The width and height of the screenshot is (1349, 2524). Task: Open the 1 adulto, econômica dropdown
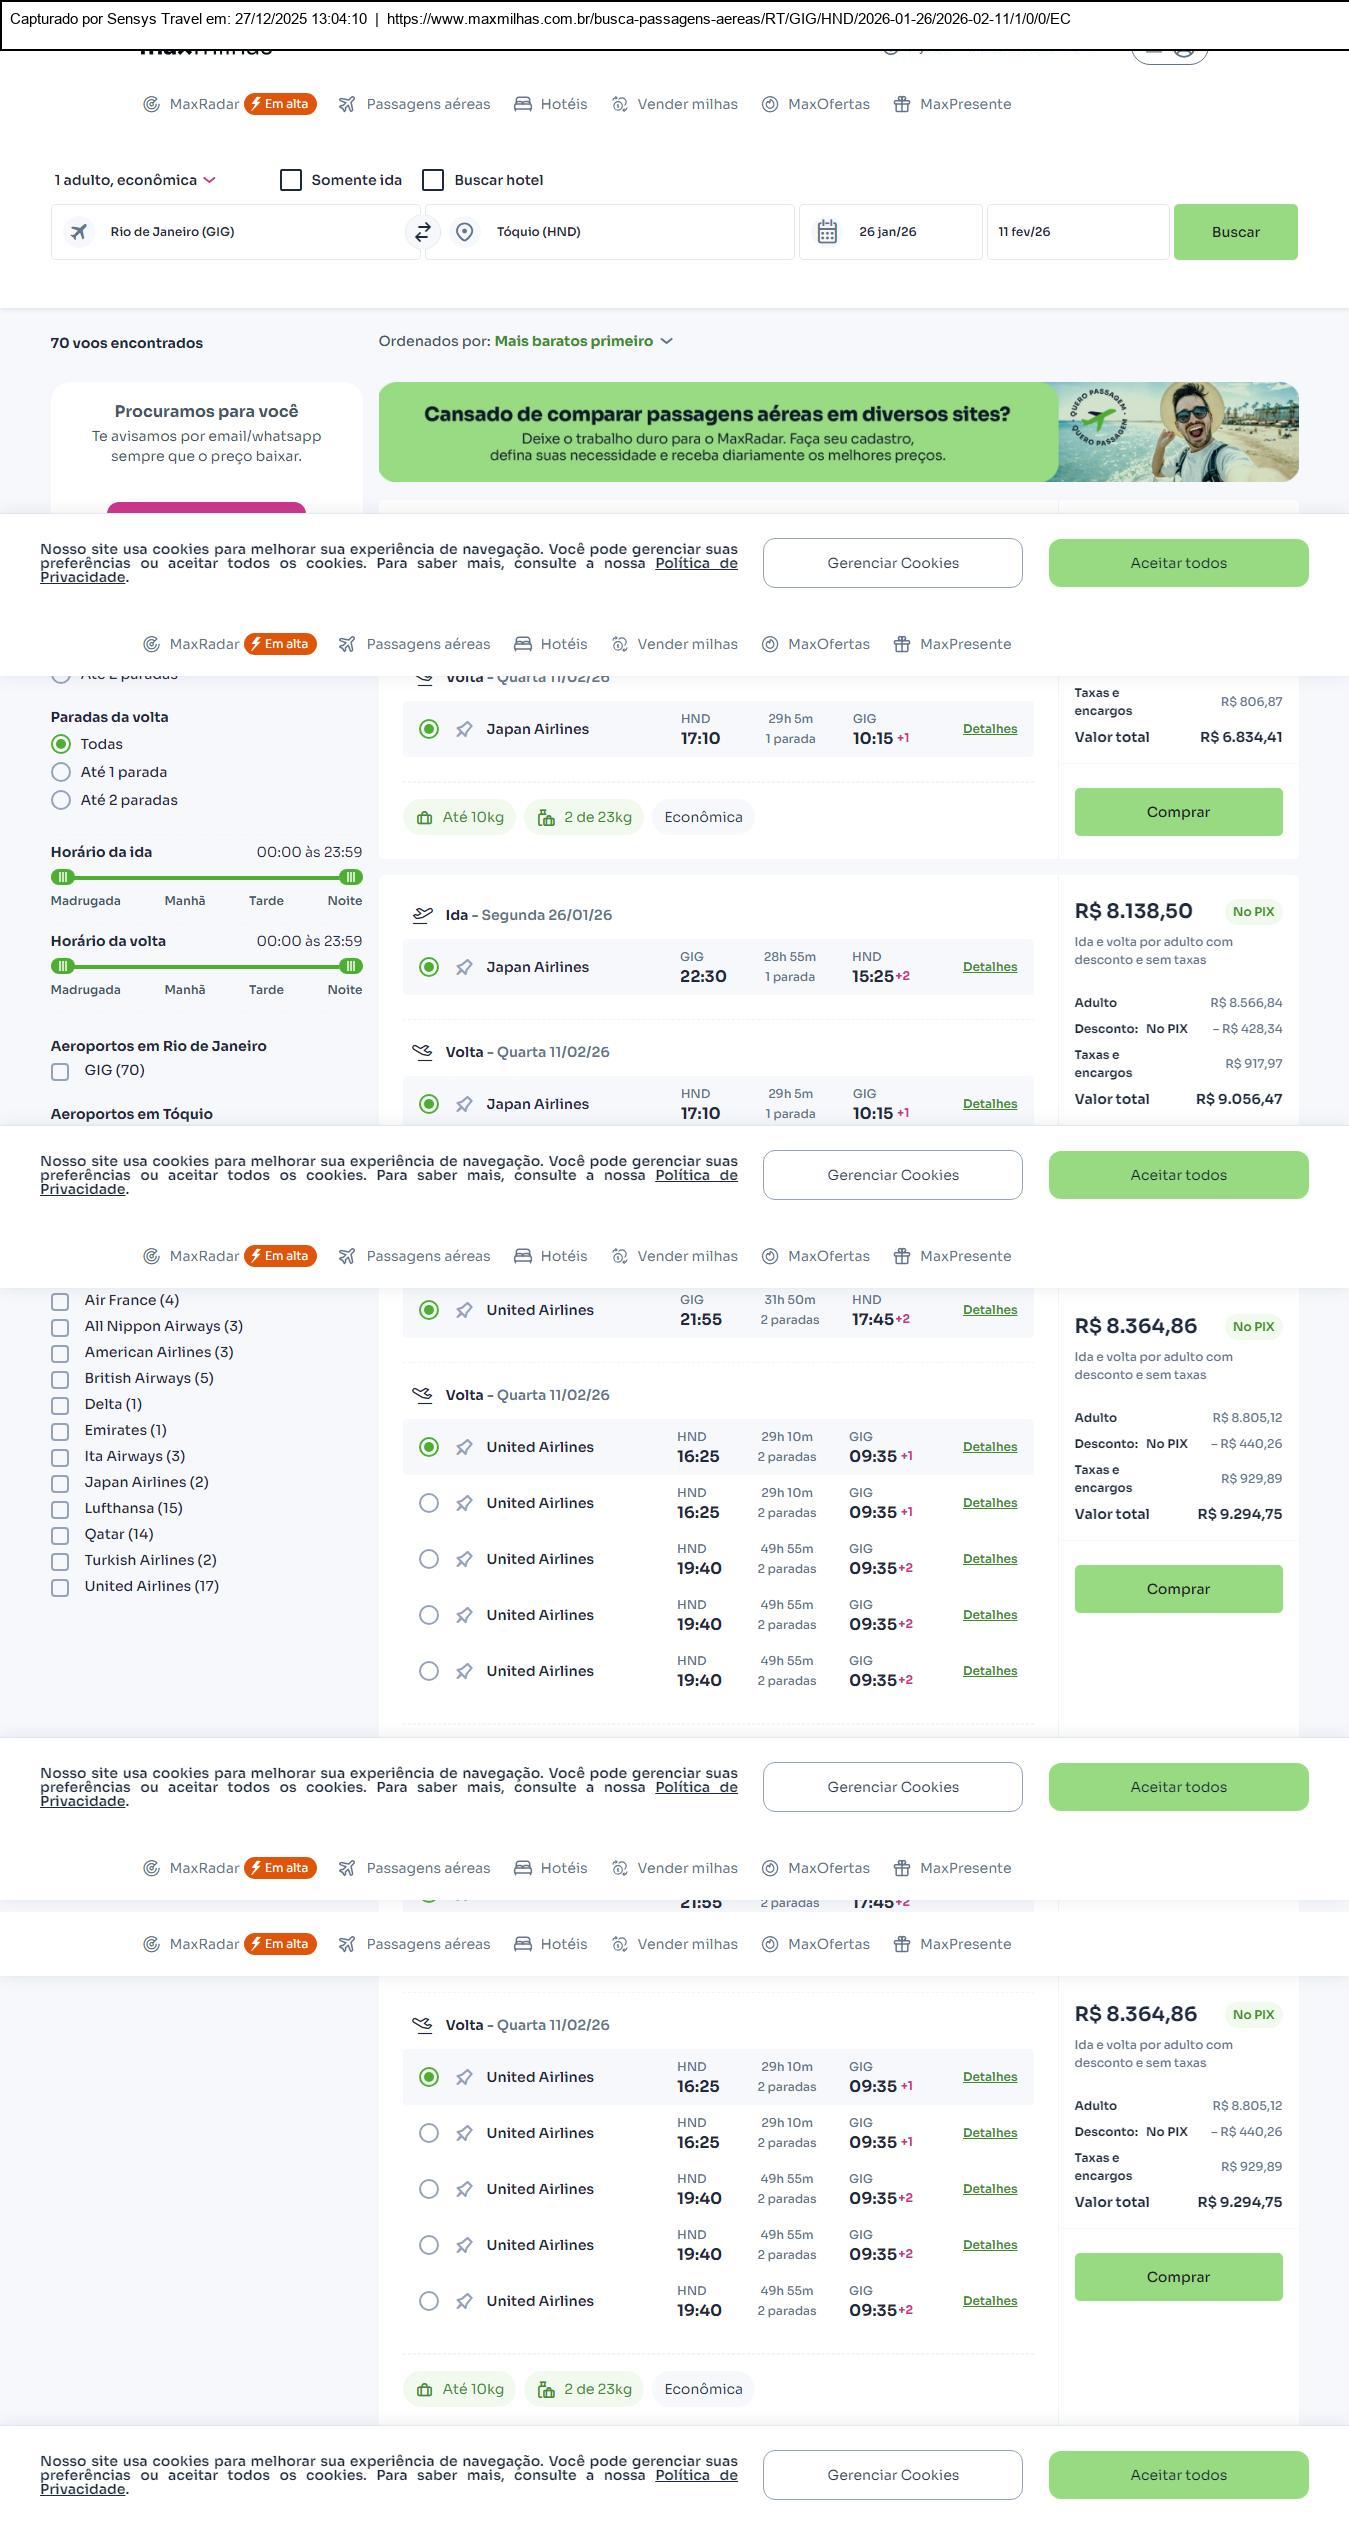[x=135, y=180]
